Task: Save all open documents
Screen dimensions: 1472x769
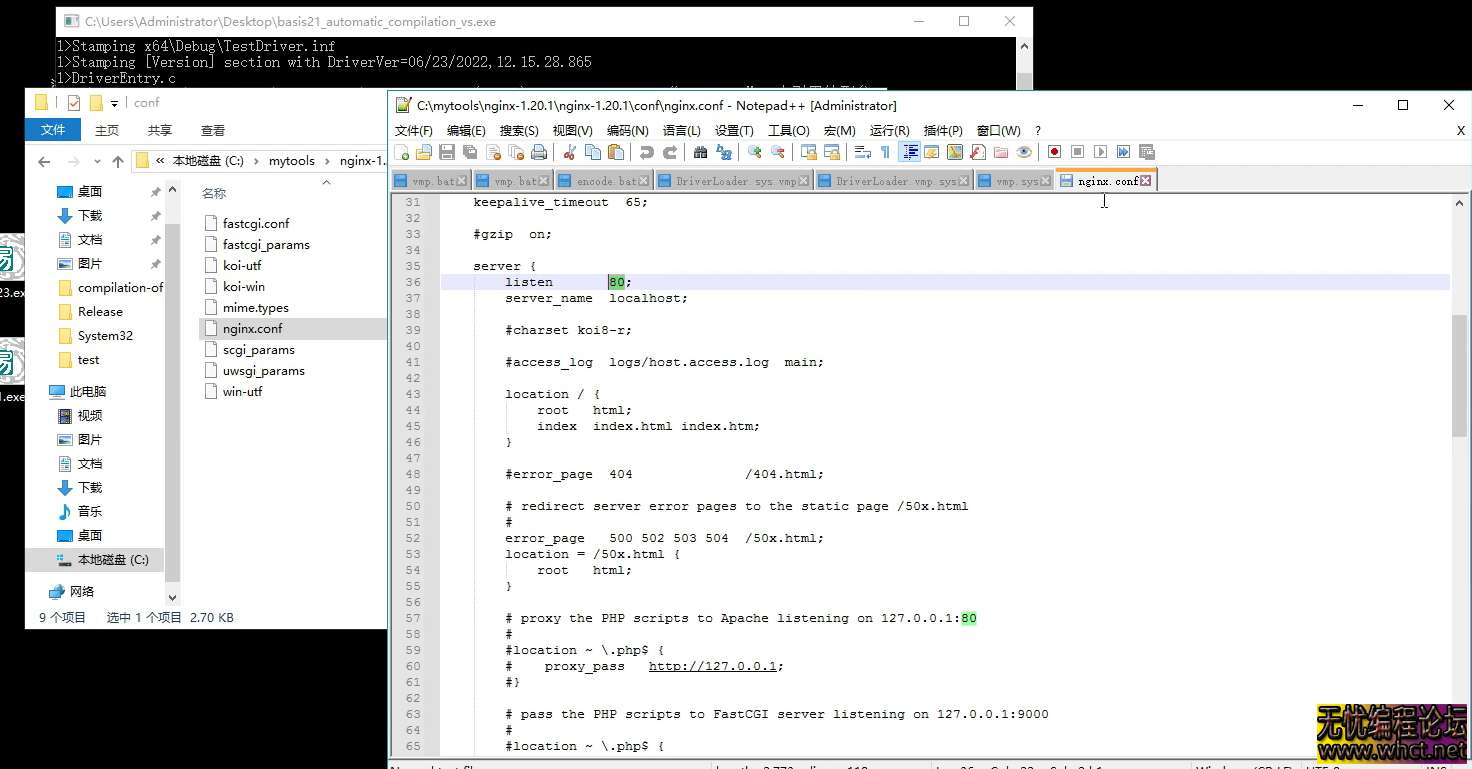Action: click(x=468, y=151)
